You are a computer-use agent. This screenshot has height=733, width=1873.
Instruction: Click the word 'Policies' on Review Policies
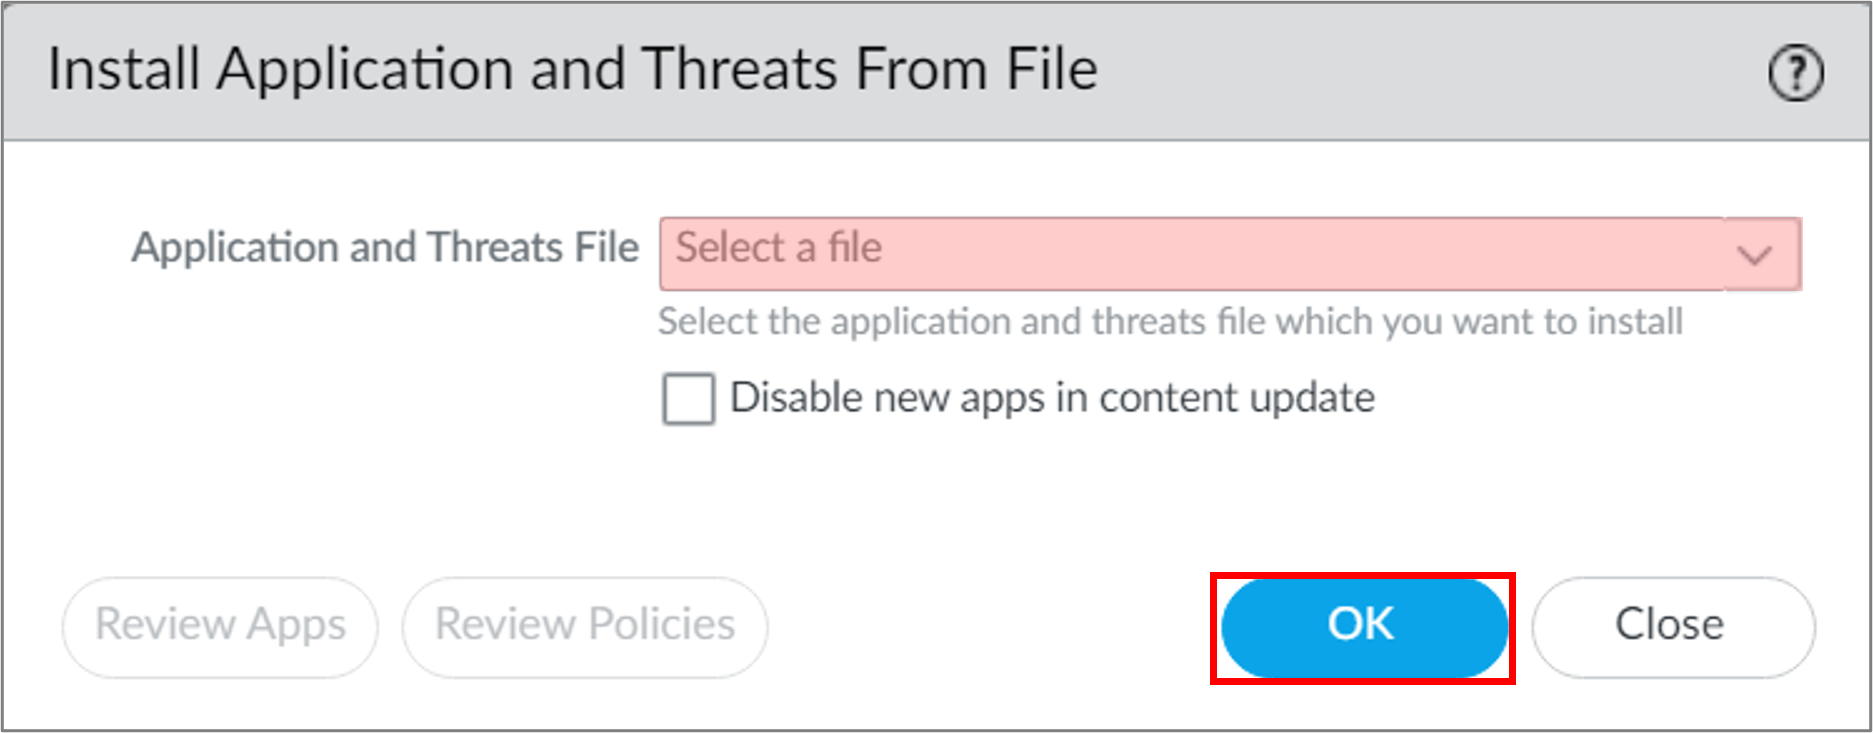tap(661, 625)
